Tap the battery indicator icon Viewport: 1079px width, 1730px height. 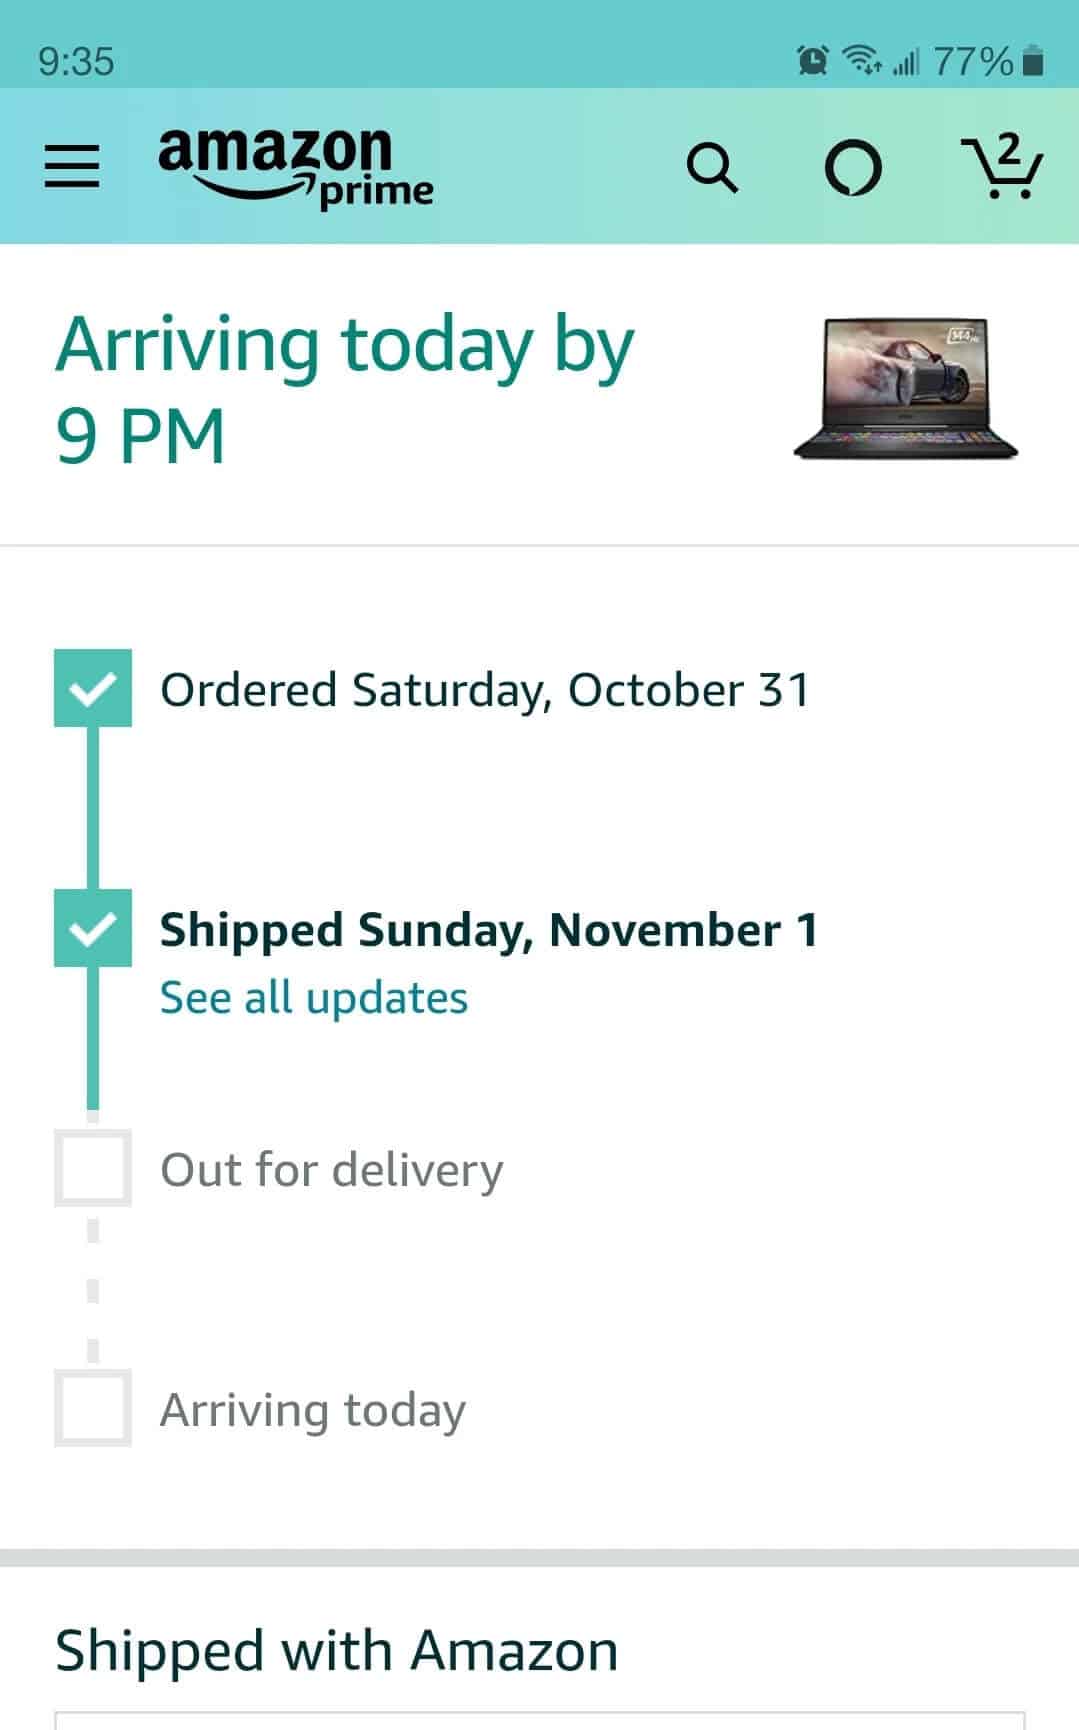tap(1035, 62)
